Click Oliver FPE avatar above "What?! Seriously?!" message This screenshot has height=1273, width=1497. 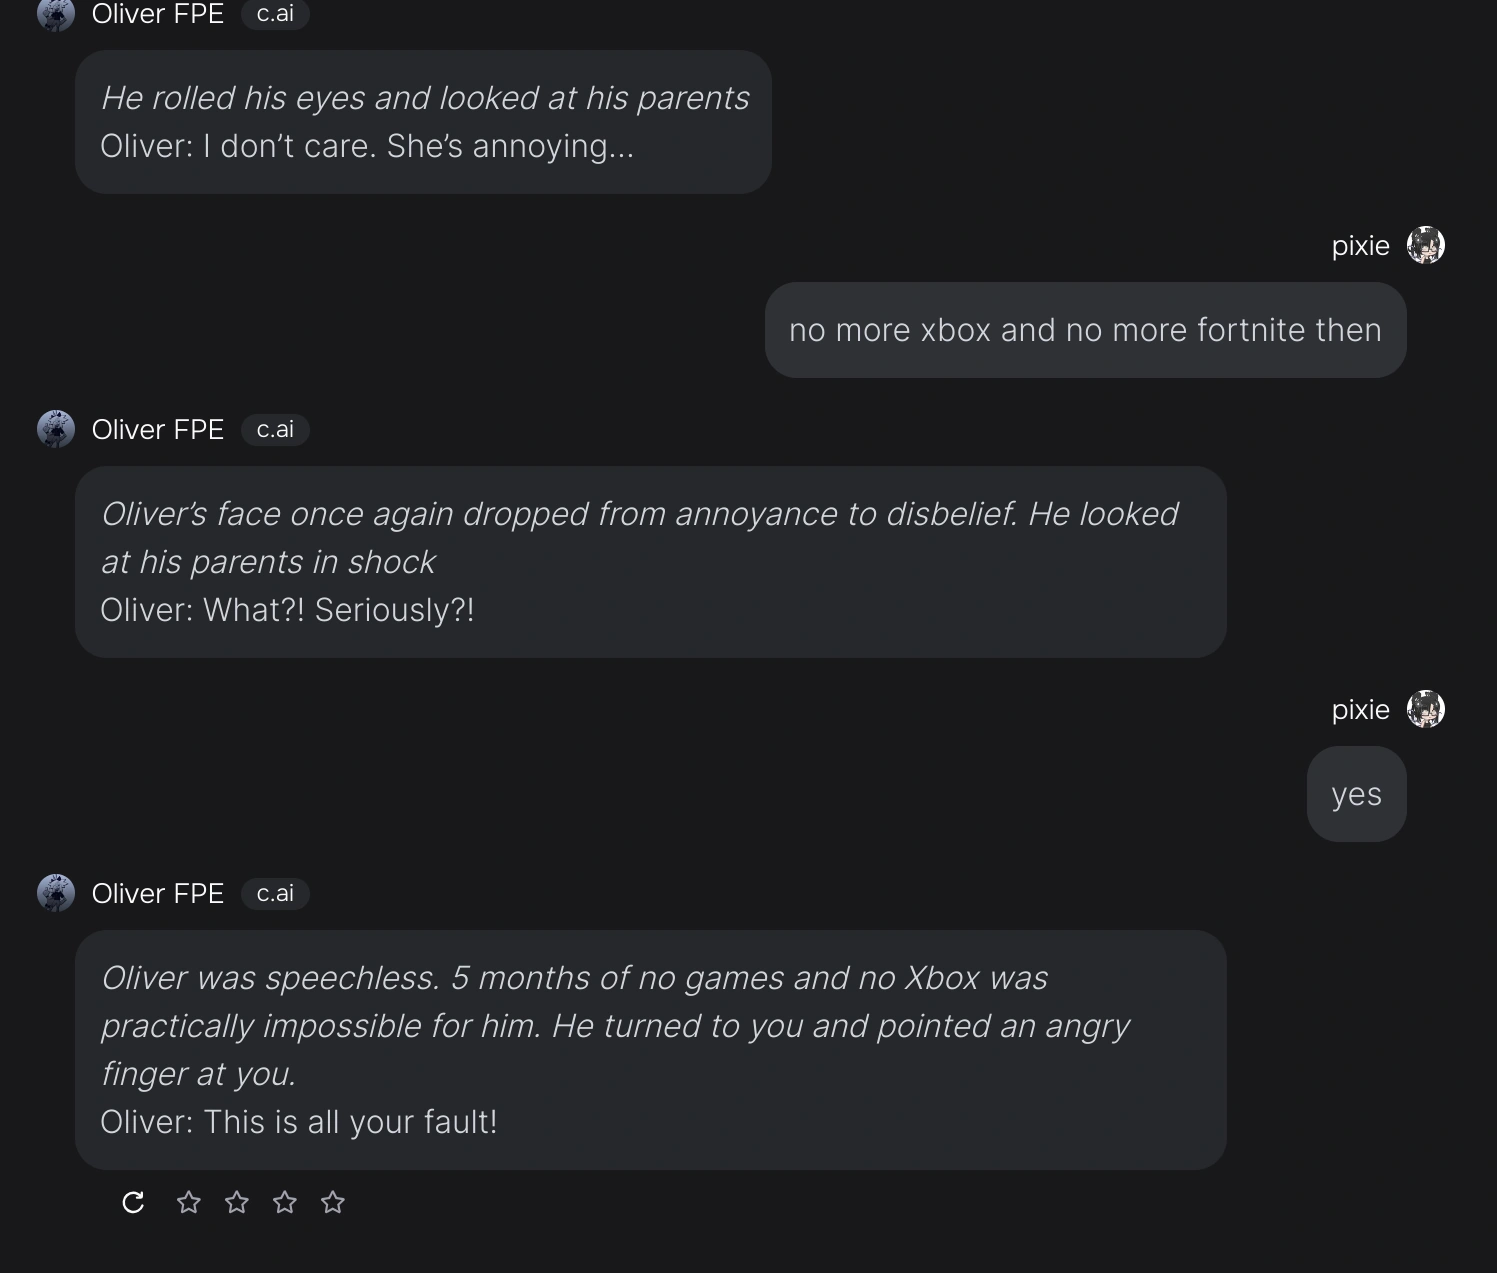pyautogui.click(x=56, y=429)
